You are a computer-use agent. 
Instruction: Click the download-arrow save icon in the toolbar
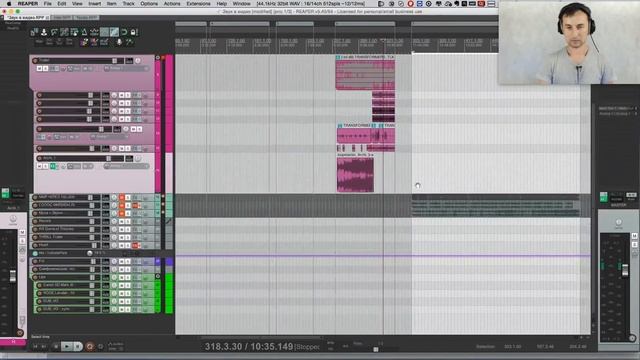(44, 32)
